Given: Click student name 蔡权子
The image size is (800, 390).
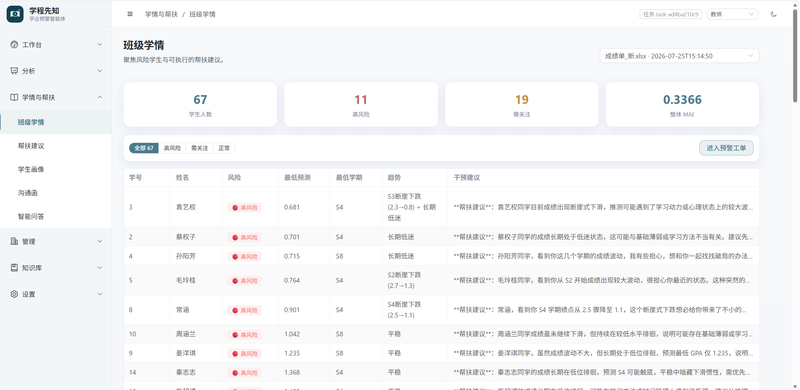Looking at the screenshot, I should coord(186,237).
